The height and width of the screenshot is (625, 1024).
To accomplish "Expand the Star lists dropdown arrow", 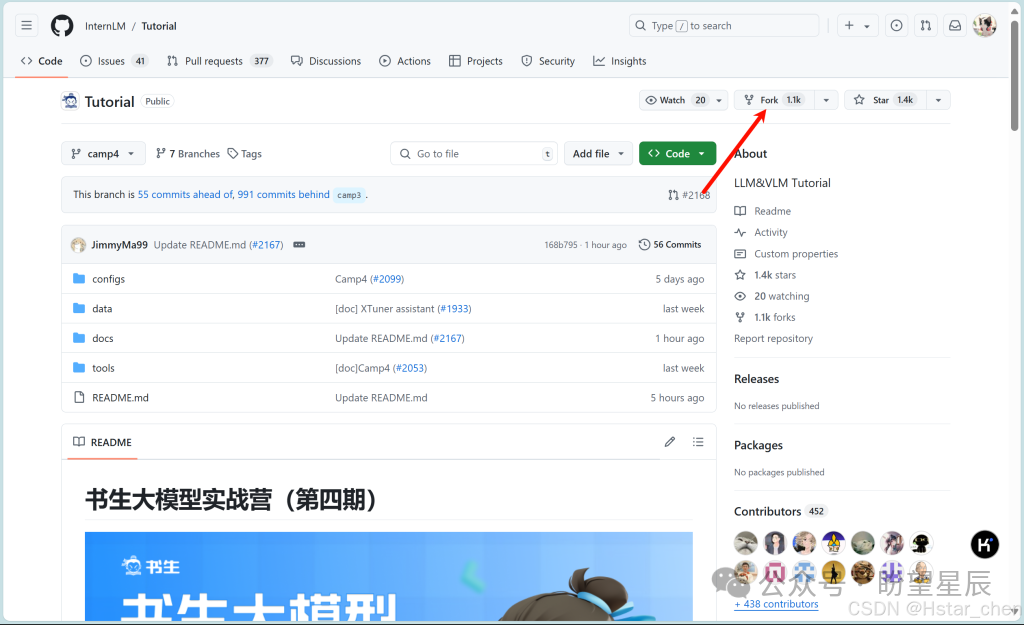I will 938,100.
